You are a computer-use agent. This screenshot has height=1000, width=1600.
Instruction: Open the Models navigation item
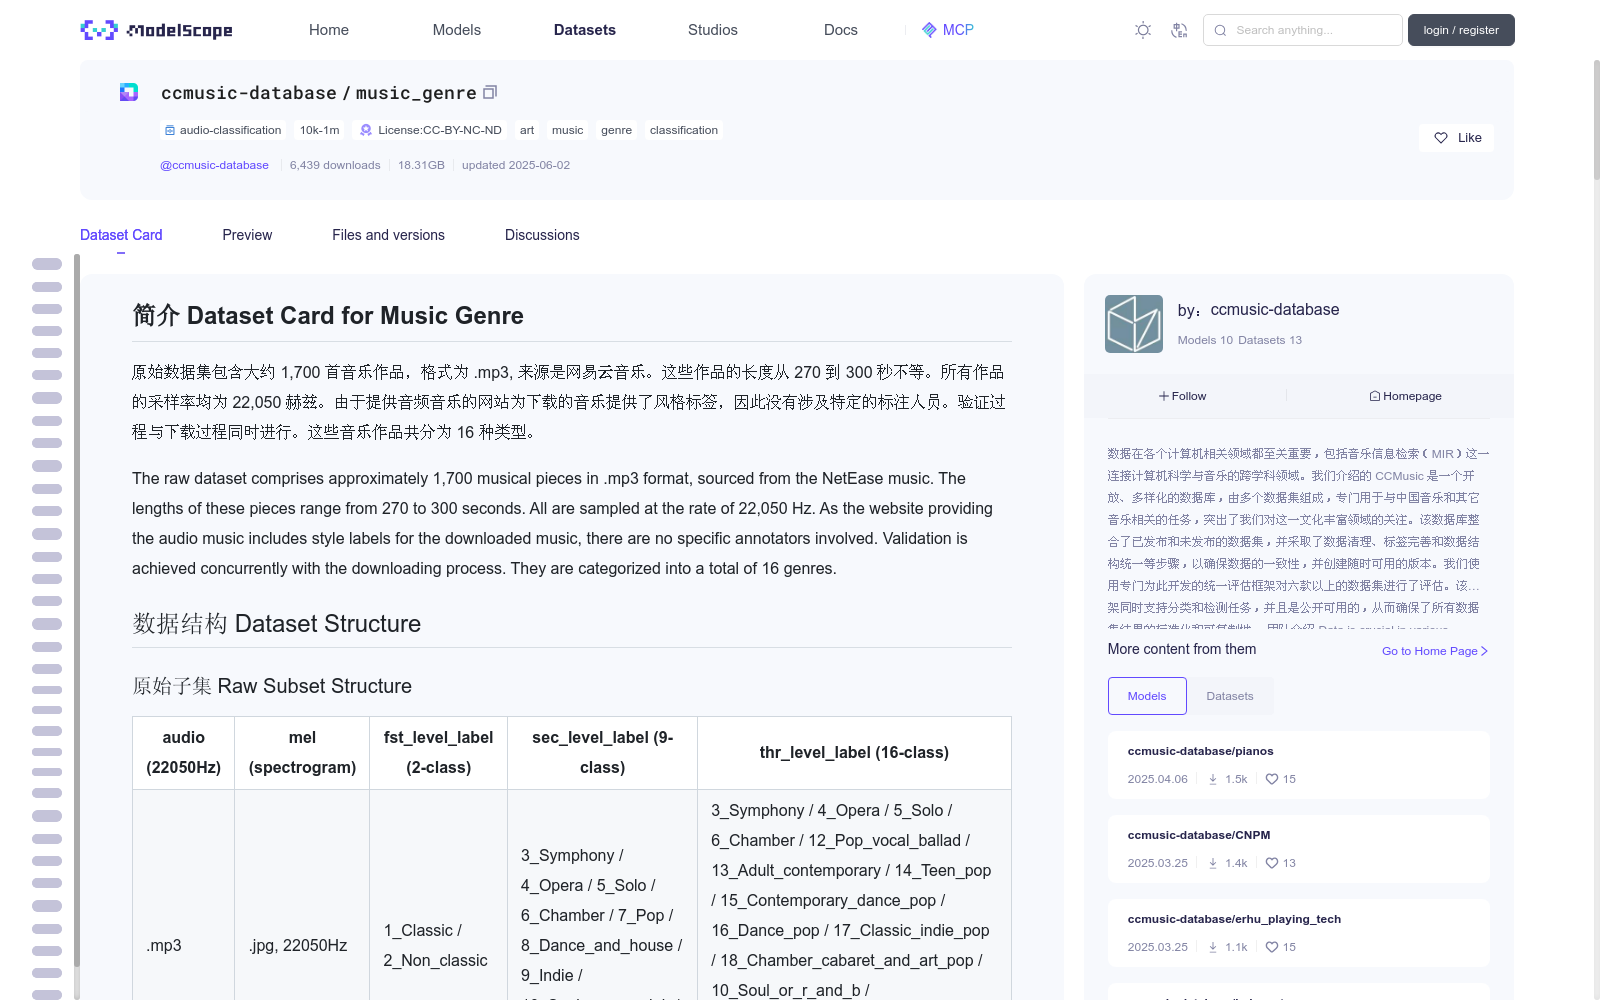click(x=457, y=30)
